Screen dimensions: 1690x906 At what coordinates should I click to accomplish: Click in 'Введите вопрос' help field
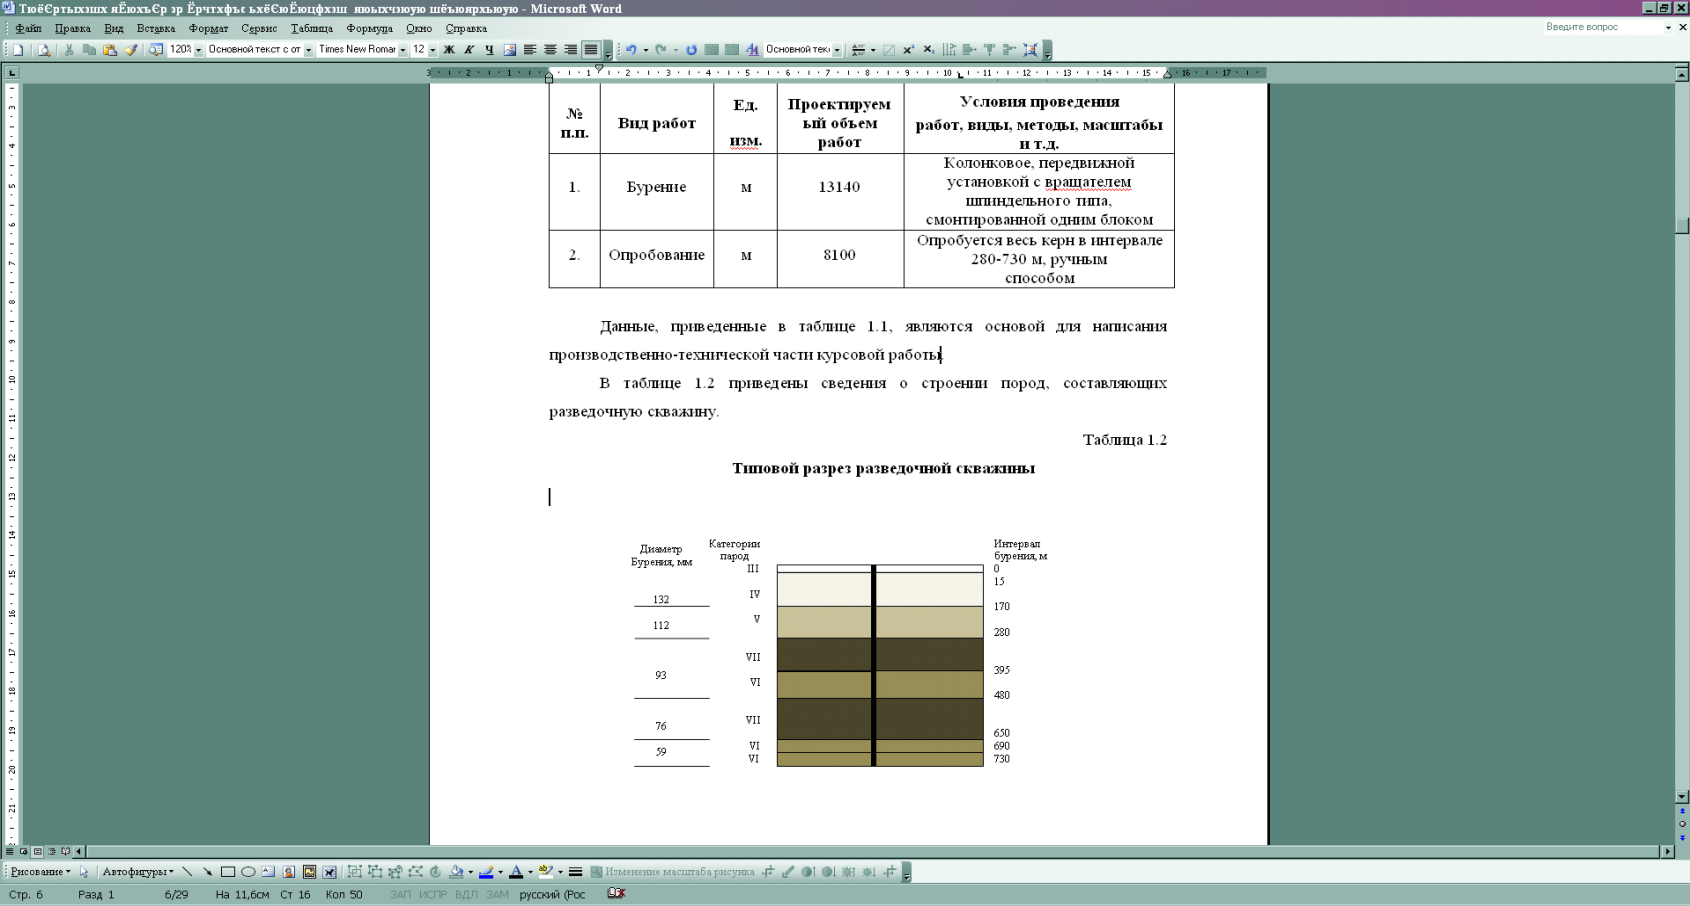pos(1602,27)
